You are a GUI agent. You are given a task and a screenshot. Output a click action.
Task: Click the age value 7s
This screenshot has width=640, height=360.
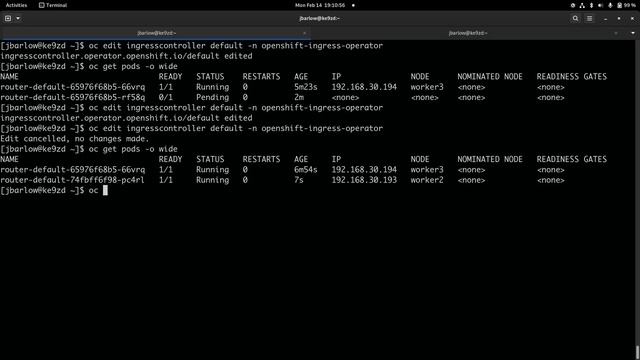click(299, 180)
